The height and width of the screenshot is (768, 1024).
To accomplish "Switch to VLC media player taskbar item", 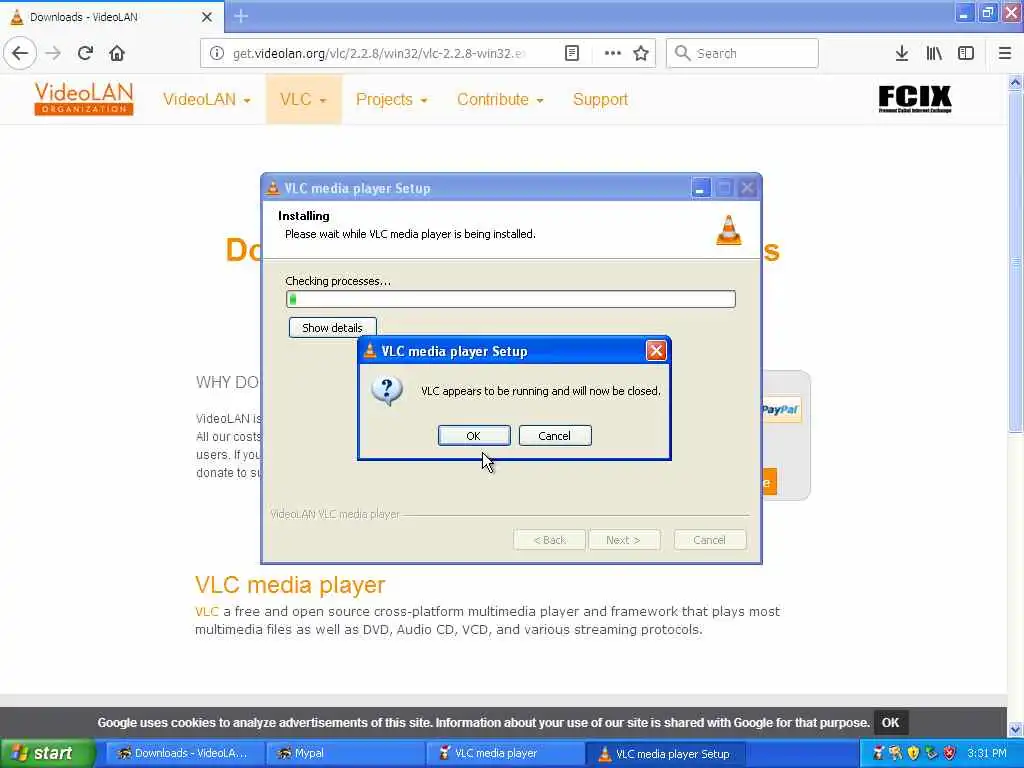I will (506, 754).
